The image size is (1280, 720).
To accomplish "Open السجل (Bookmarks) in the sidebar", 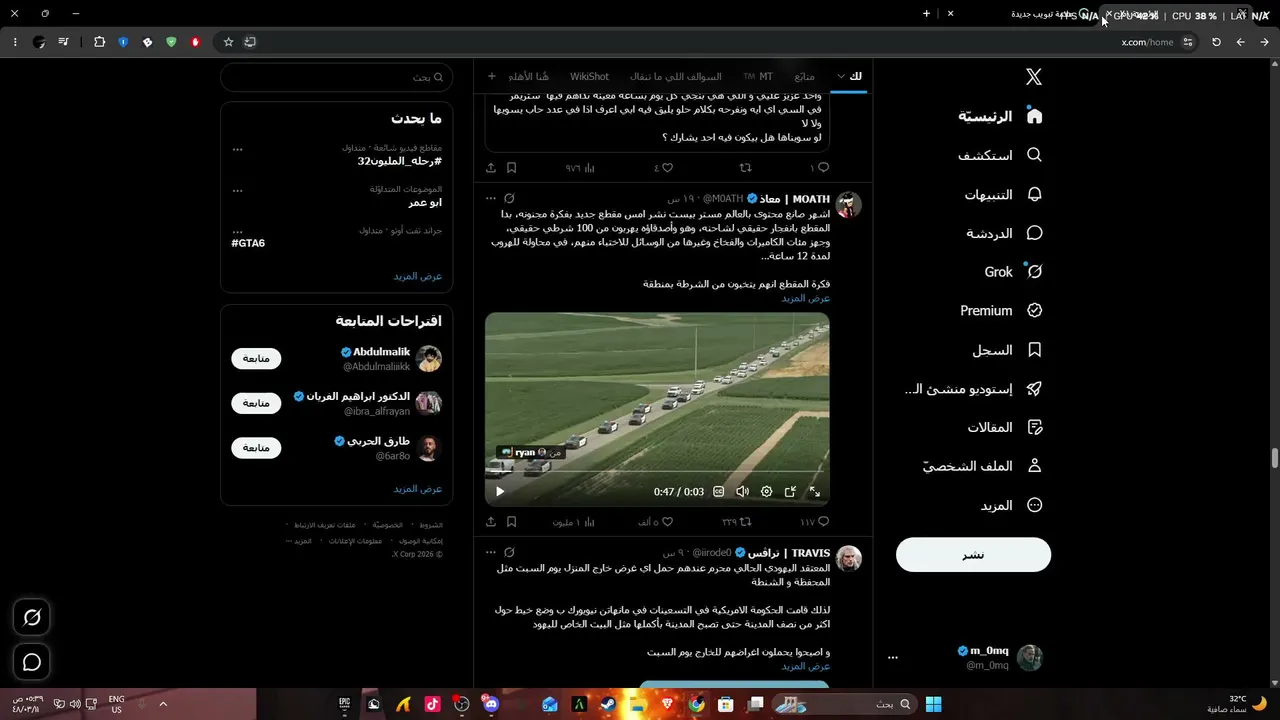I will (1007, 350).
